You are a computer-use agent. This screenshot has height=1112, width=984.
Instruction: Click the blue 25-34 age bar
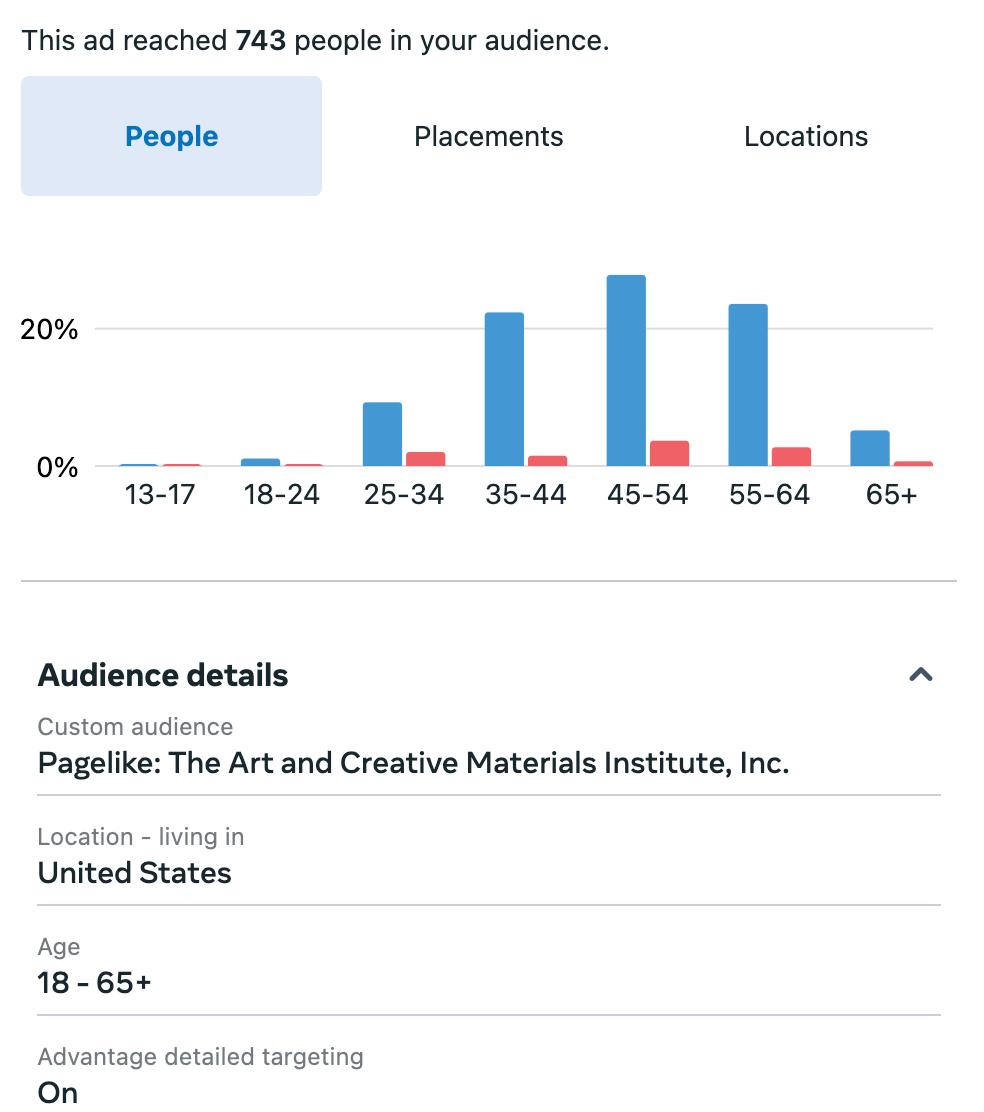[382, 434]
